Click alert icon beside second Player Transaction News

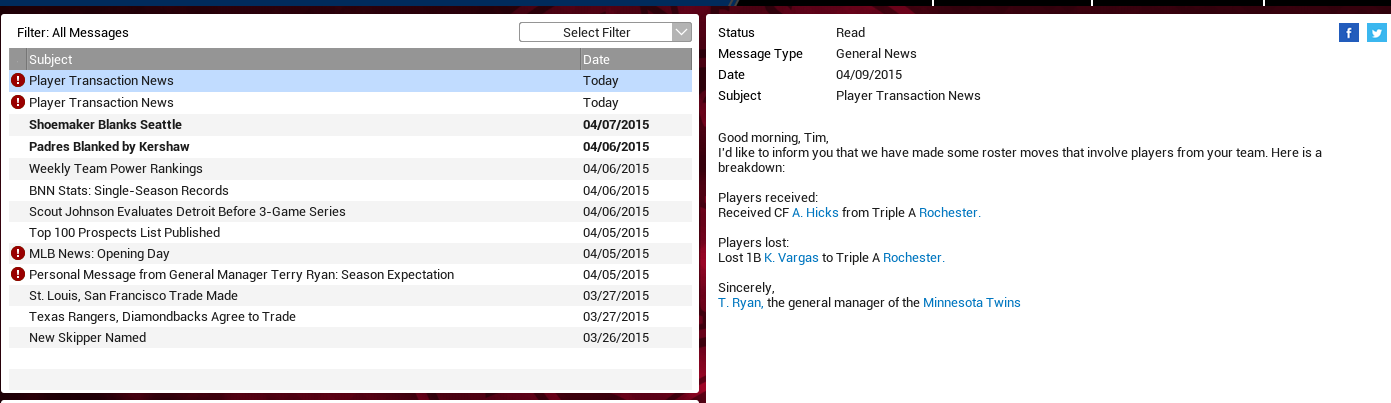point(18,103)
